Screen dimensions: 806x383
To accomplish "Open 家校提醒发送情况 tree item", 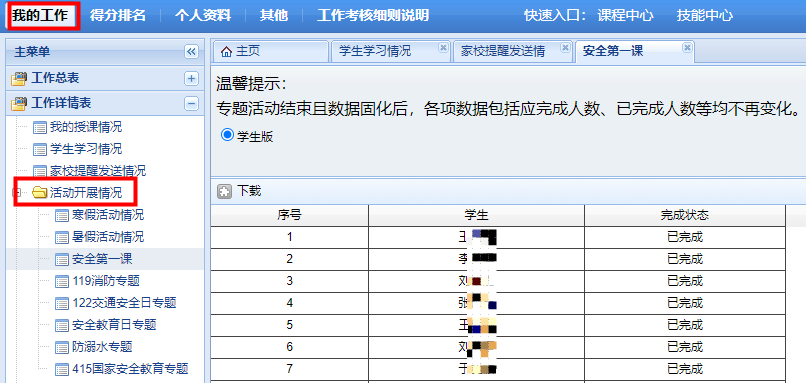I will click(x=98, y=171).
